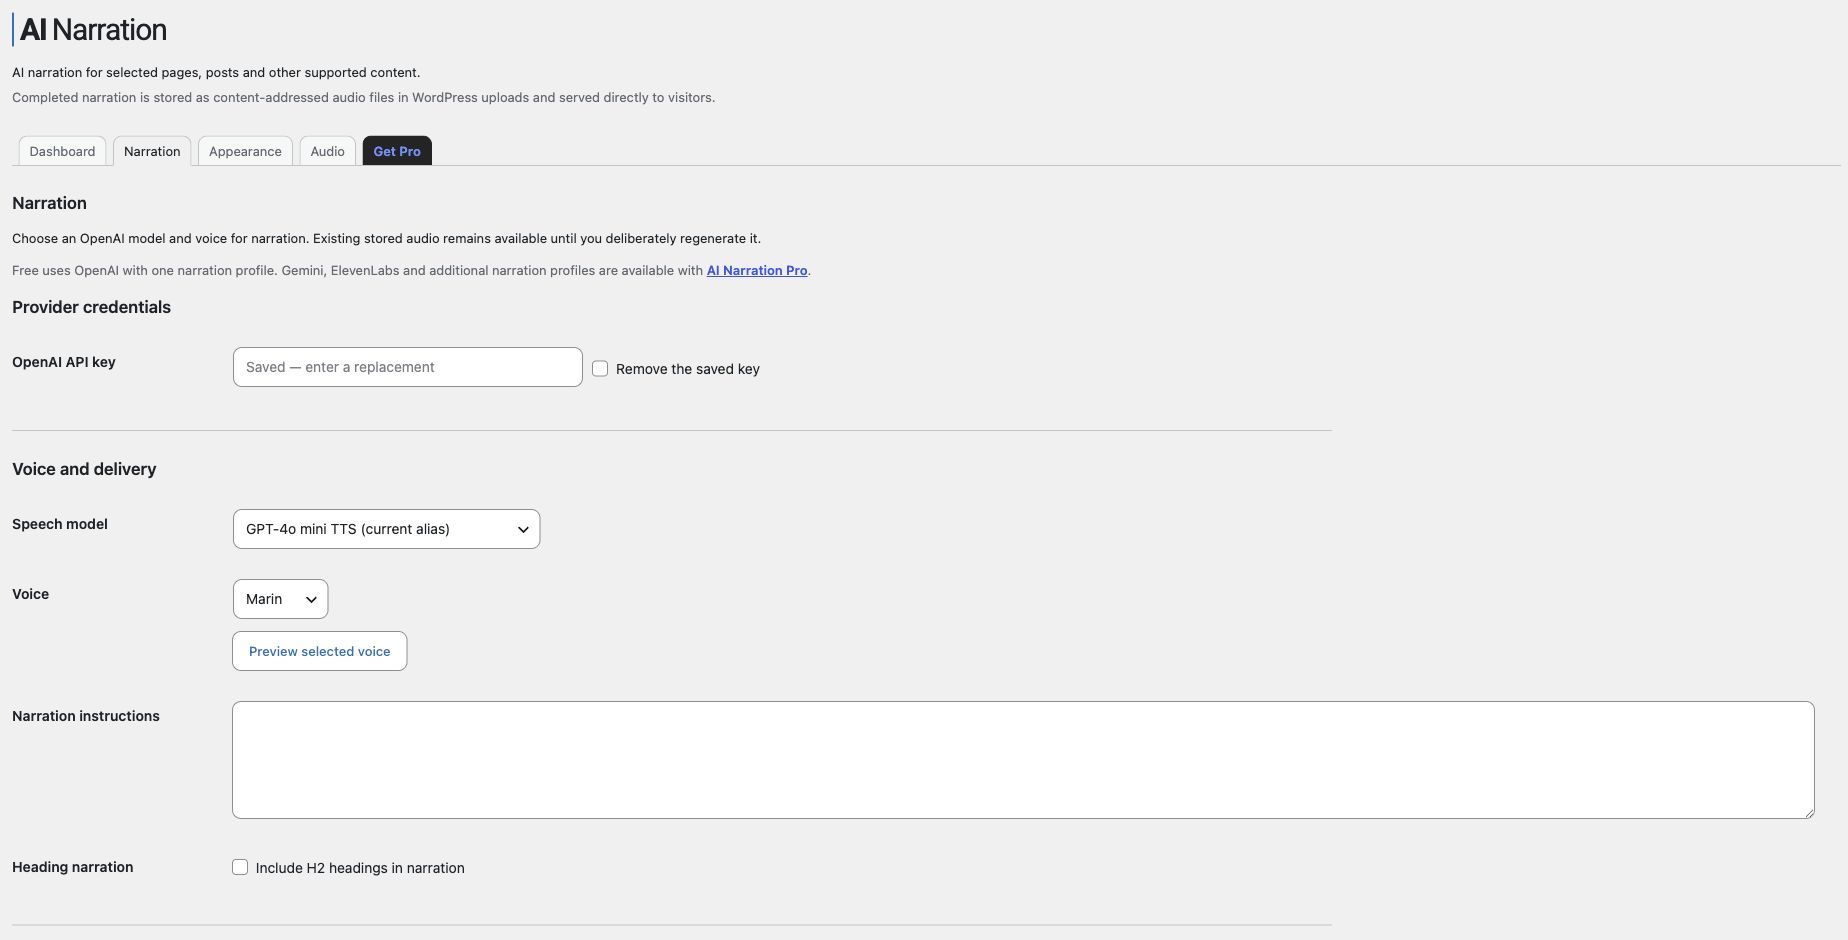Click the AI Narration page title
The height and width of the screenshot is (940, 1848).
93,30
